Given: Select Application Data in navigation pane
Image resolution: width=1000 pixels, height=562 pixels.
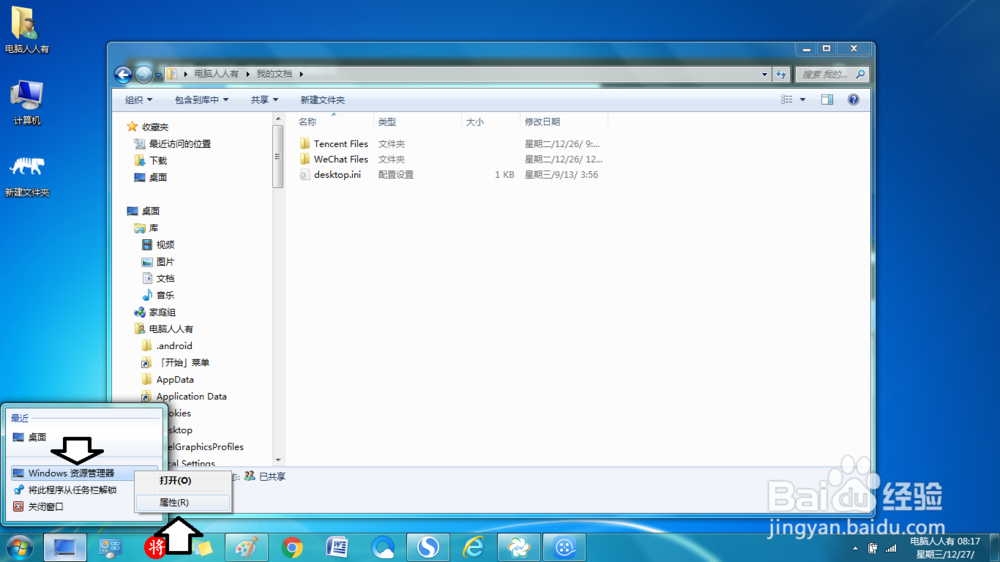Looking at the screenshot, I should point(191,396).
